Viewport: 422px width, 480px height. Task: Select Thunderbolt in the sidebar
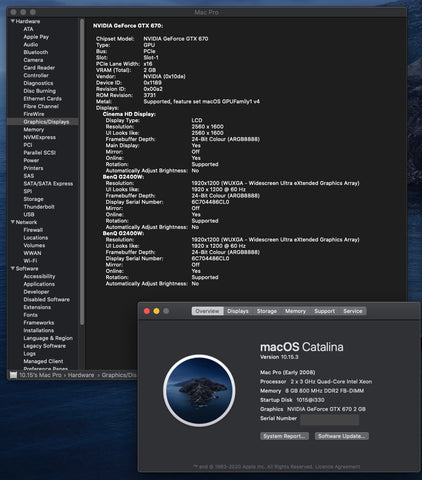pos(39,207)
